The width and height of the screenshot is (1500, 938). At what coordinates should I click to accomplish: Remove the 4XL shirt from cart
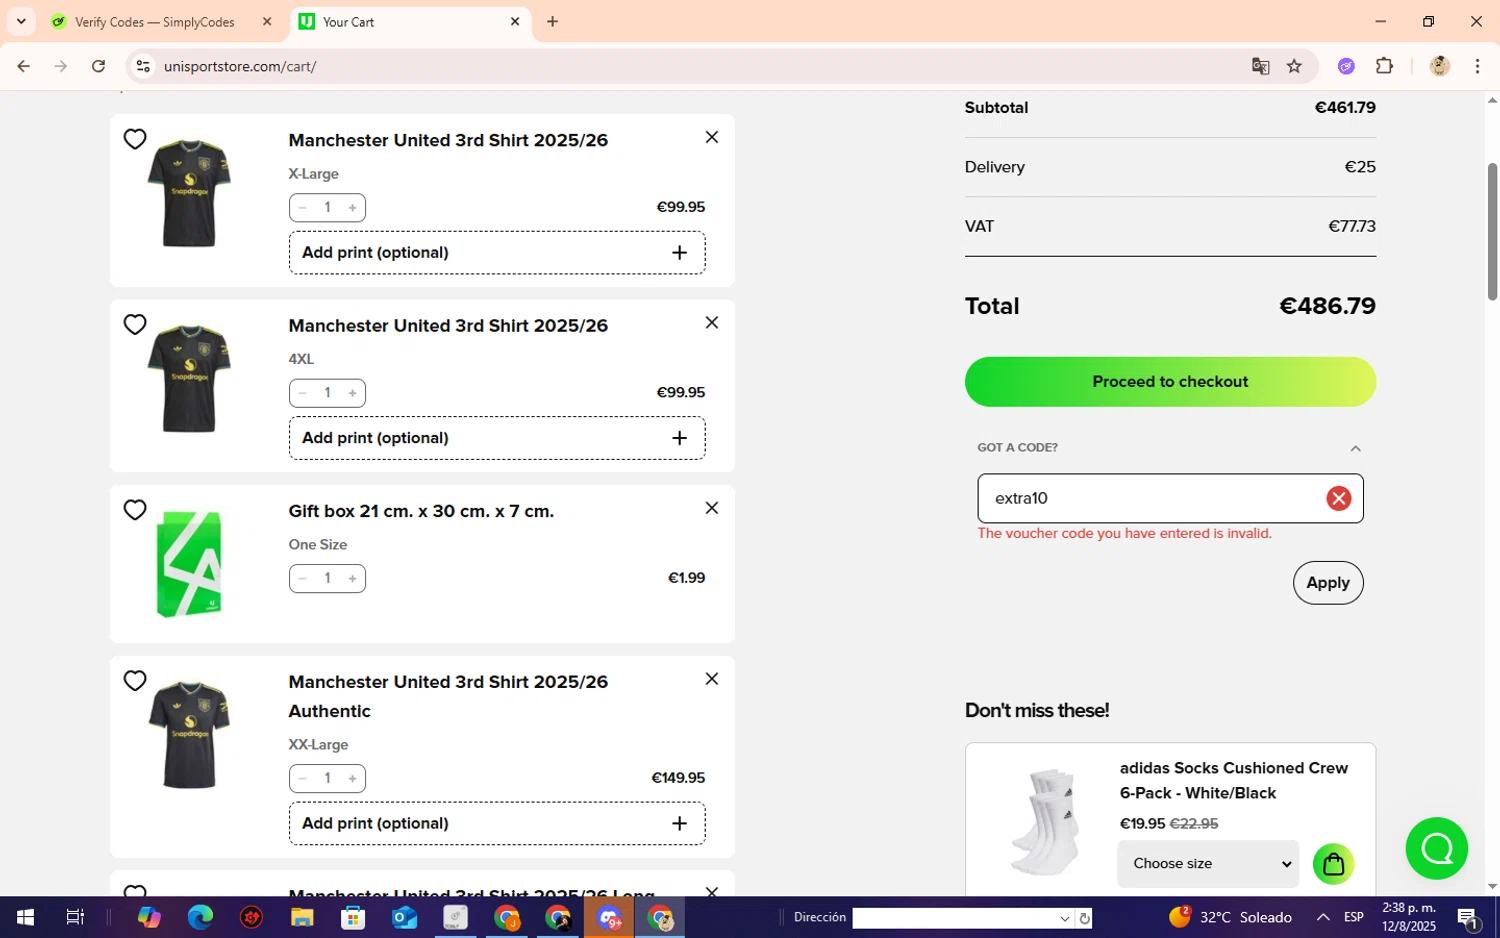pyautogui.click(x=712, y=322)
